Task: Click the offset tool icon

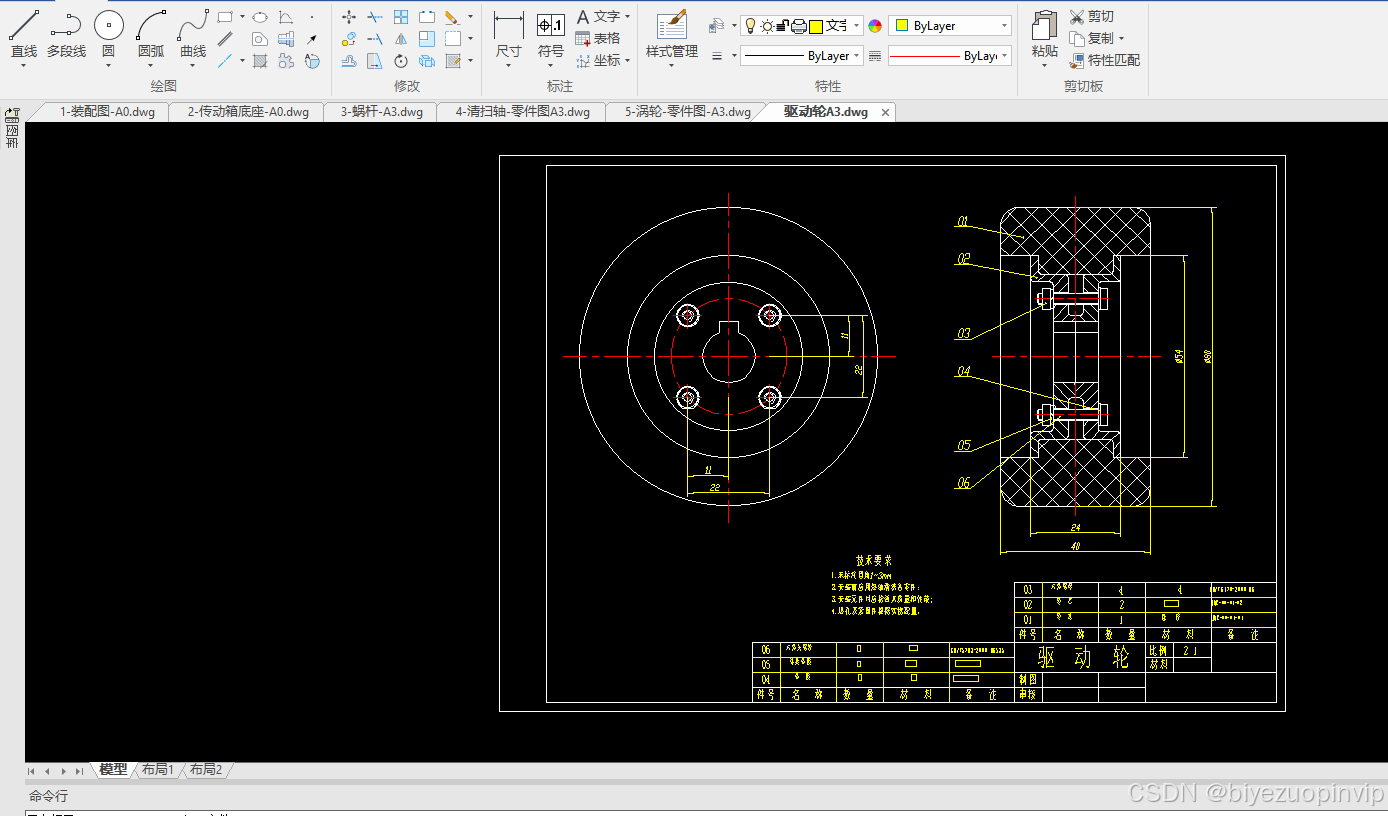Action: tap(349, 61)
